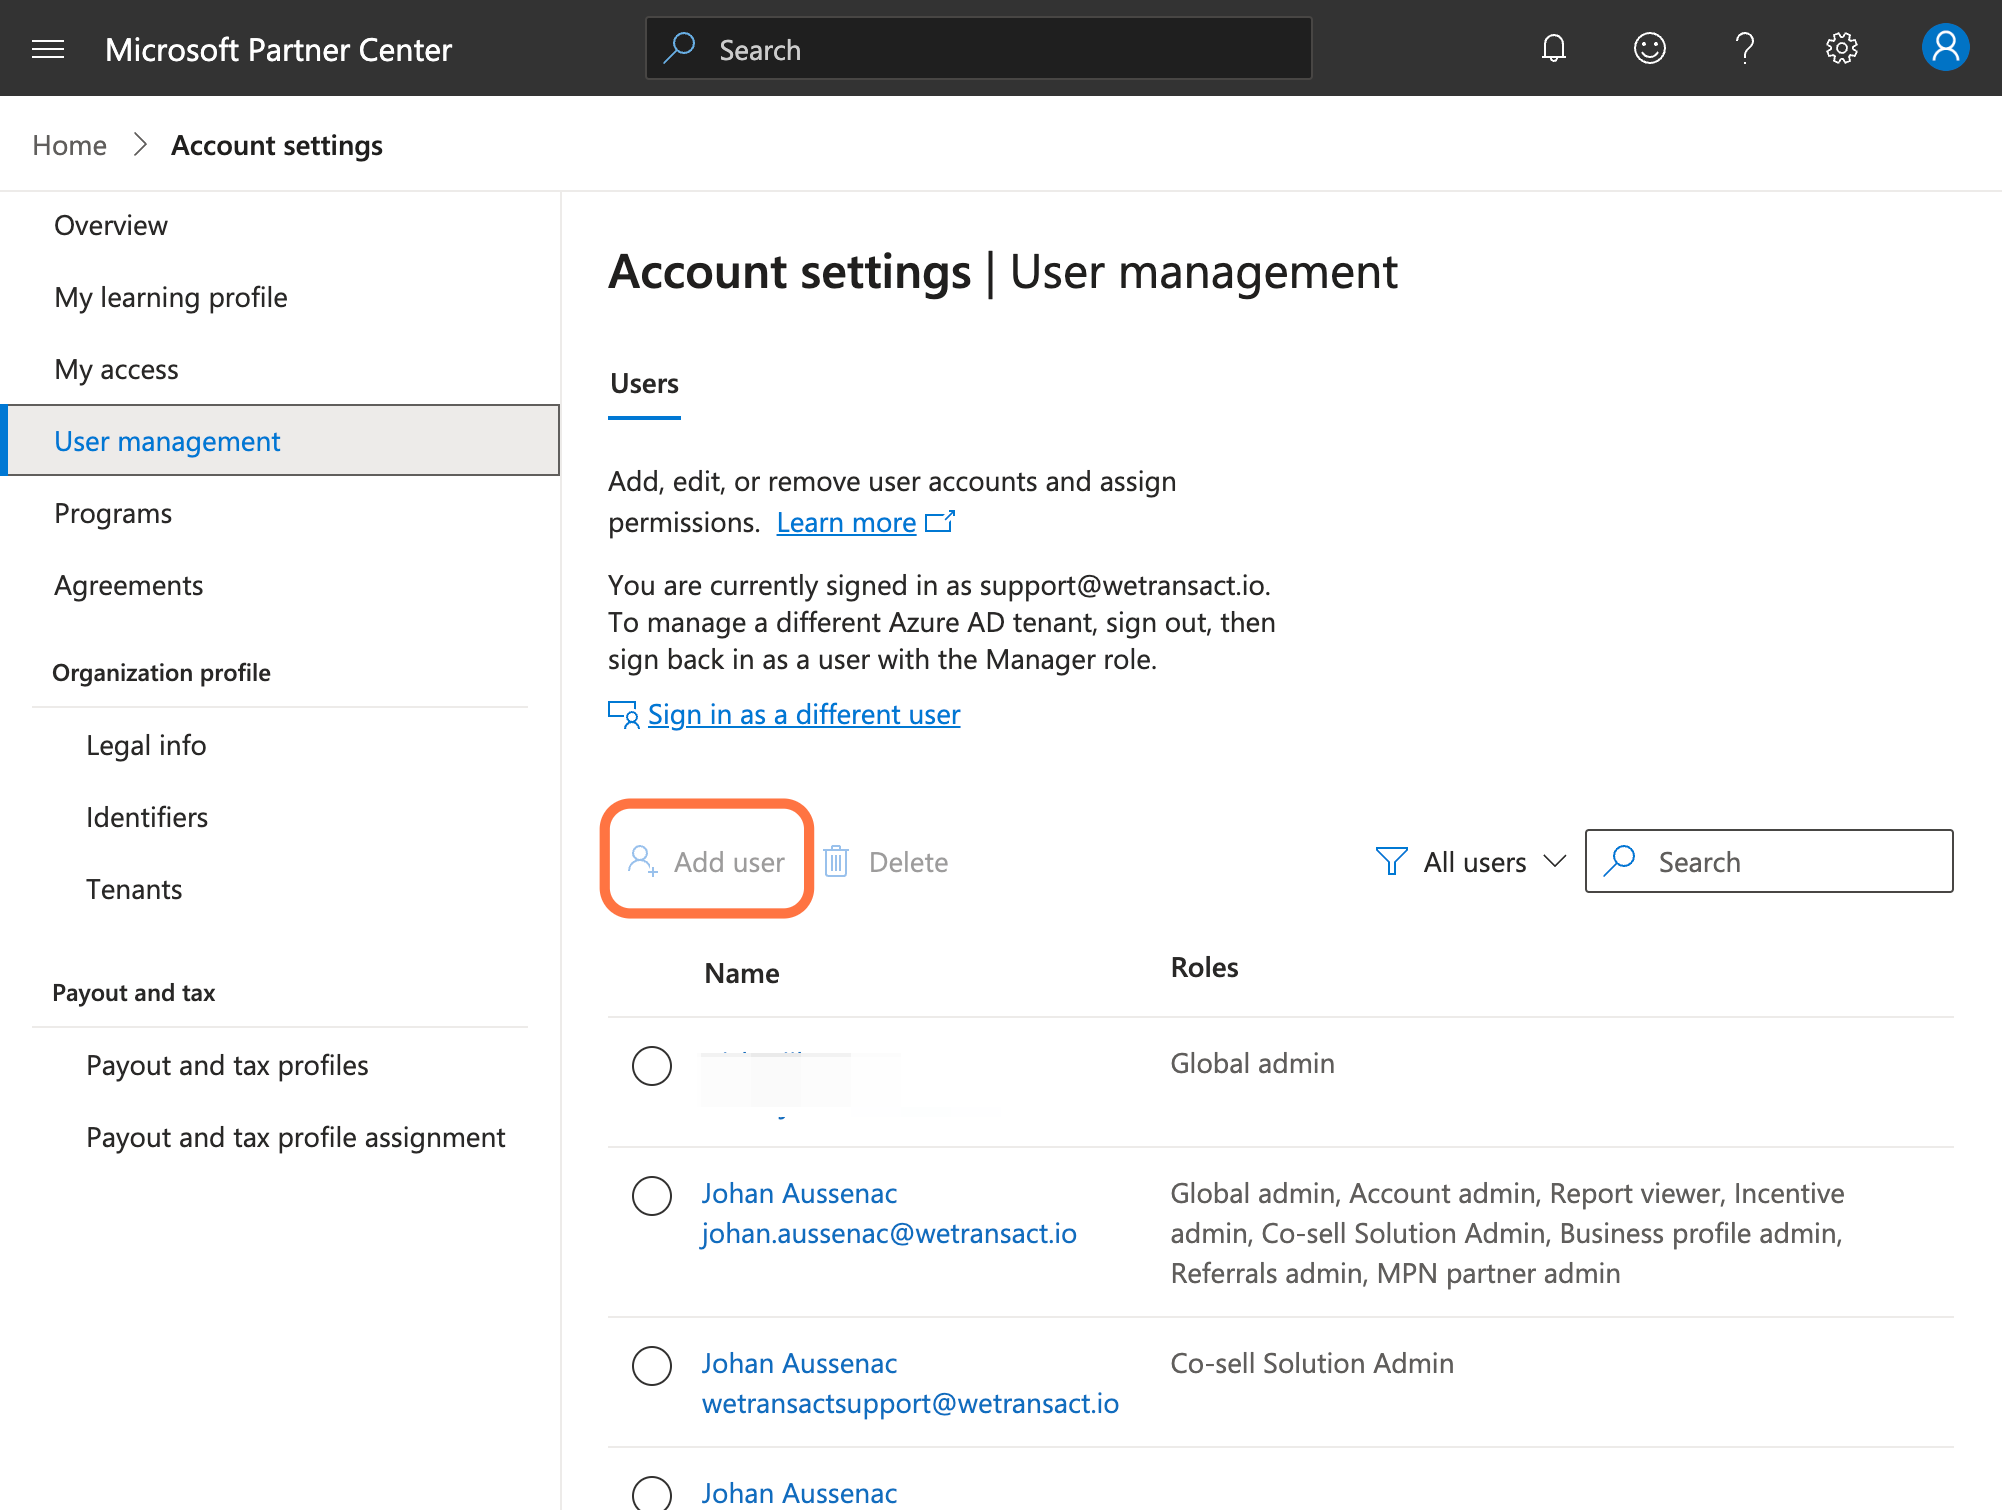Open the account profile avatar
Viewport: 2002px width, 1510px height.
pos(1945,47)
